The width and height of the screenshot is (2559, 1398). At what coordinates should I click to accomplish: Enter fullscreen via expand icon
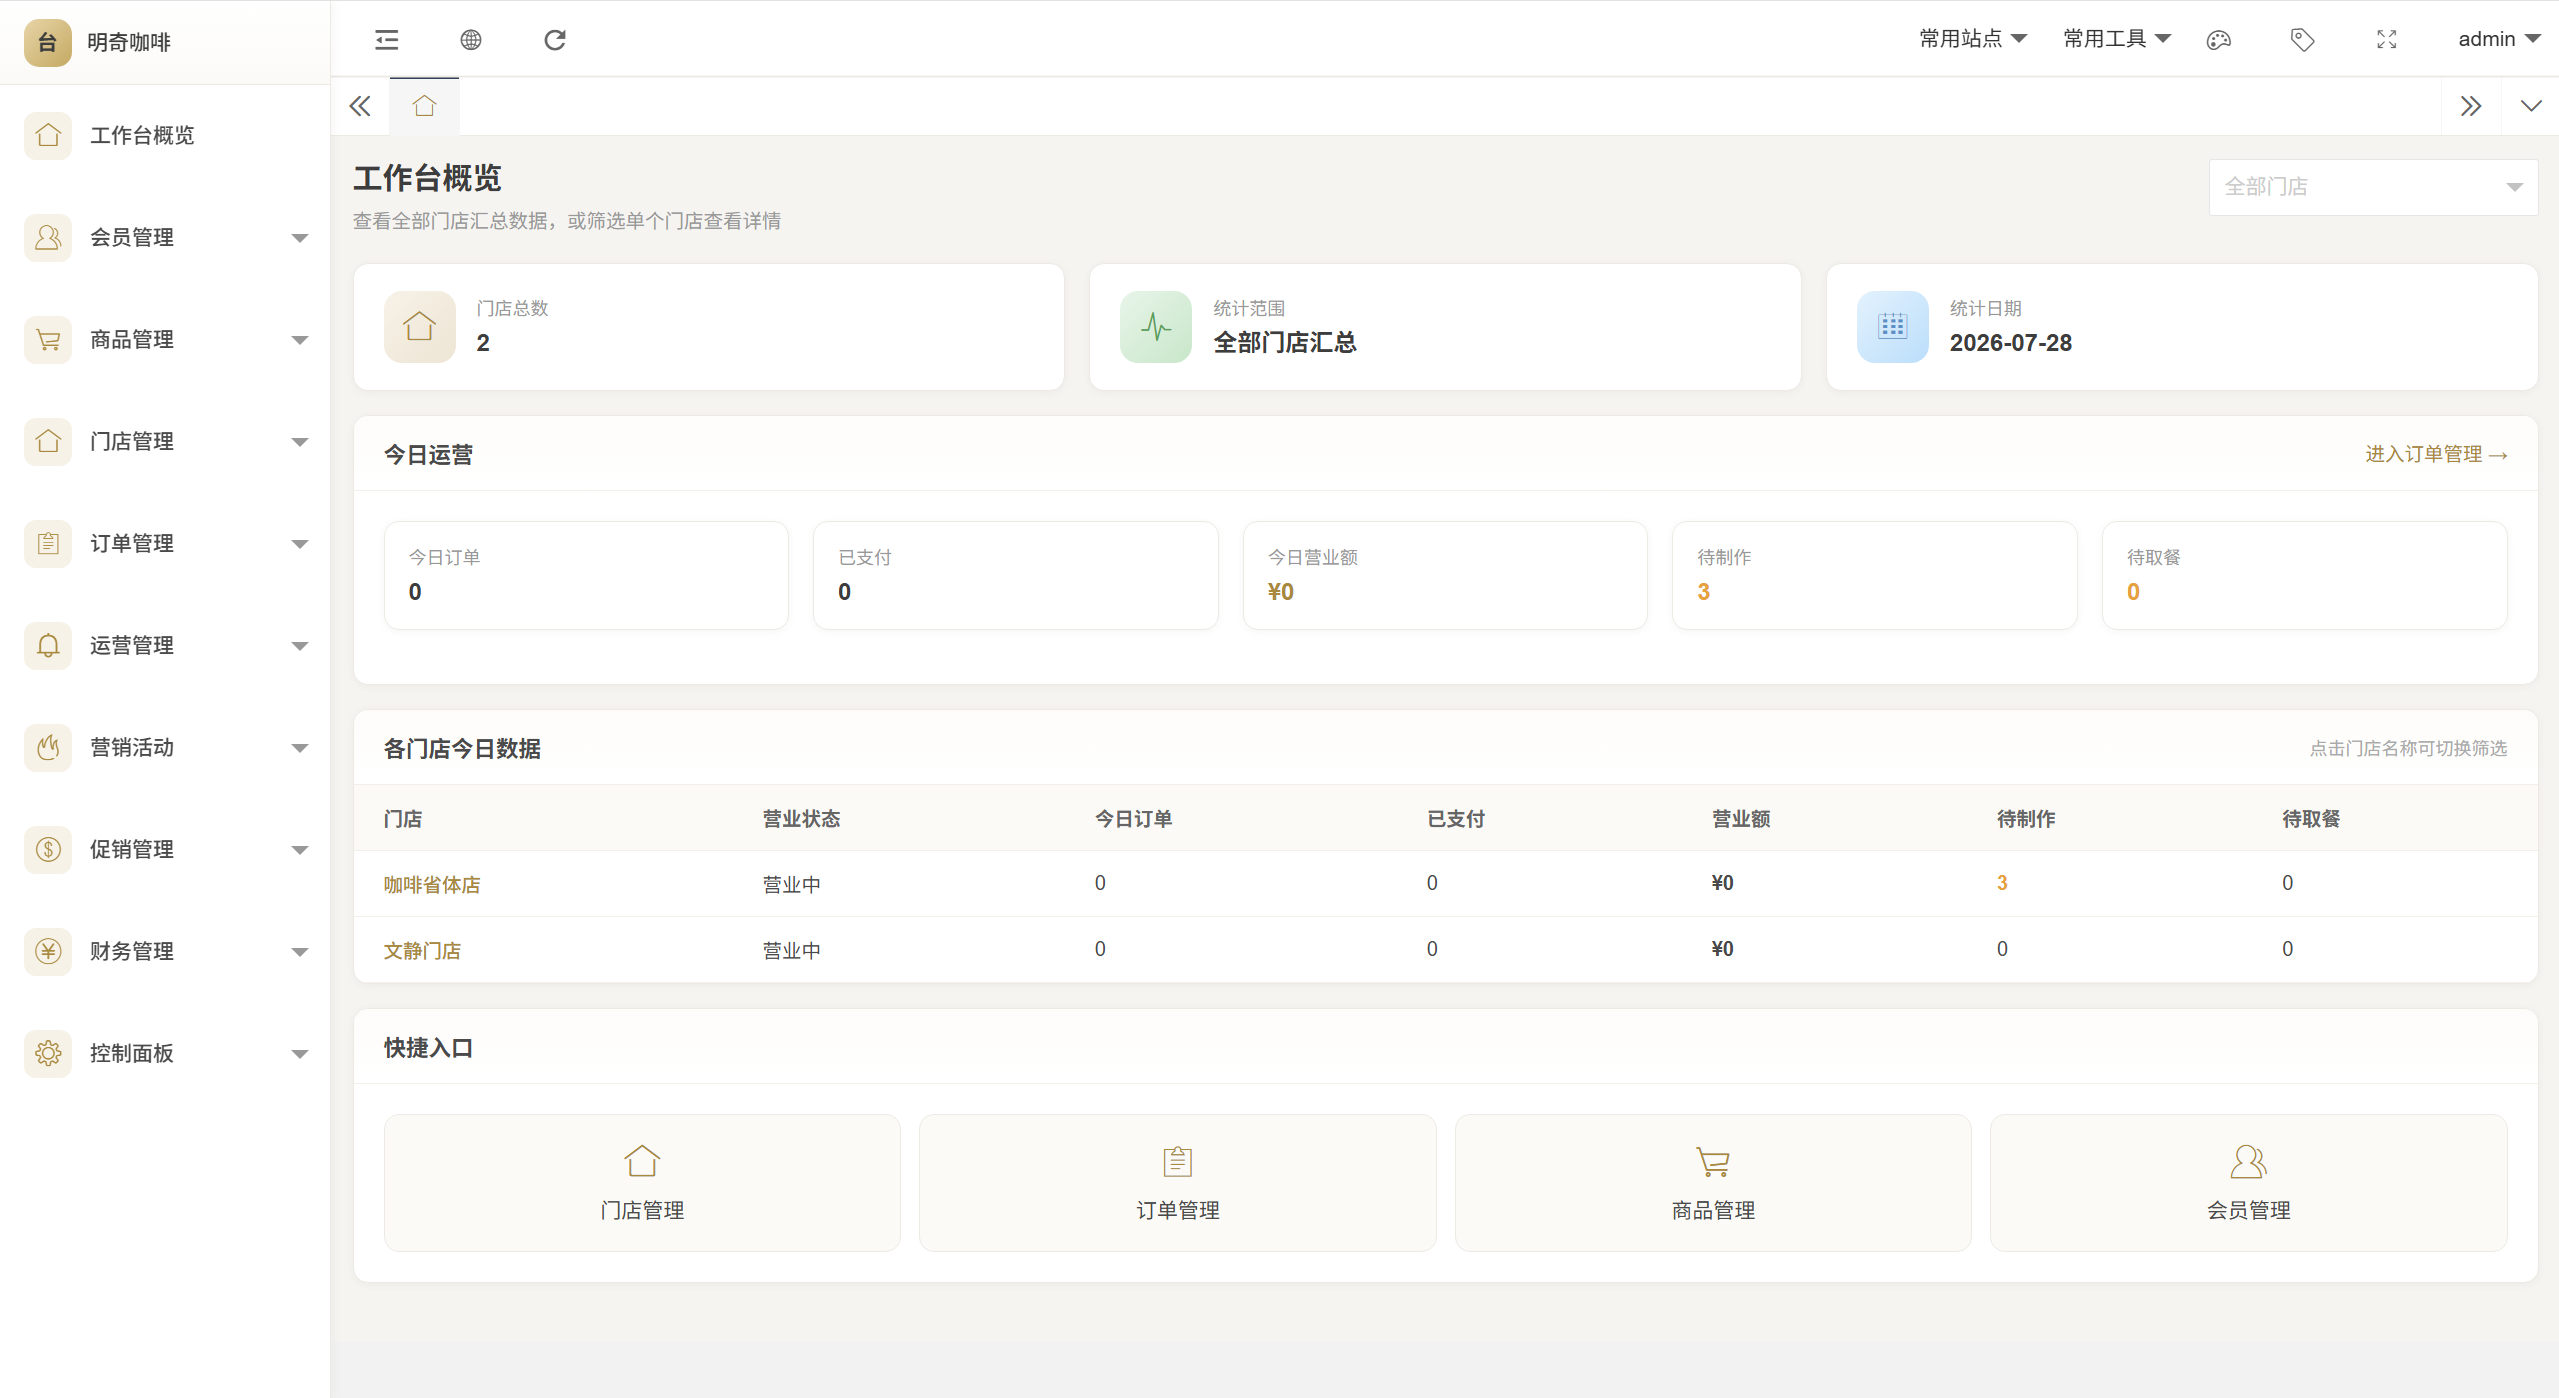pyautogui.click(x=2387, y=40)
